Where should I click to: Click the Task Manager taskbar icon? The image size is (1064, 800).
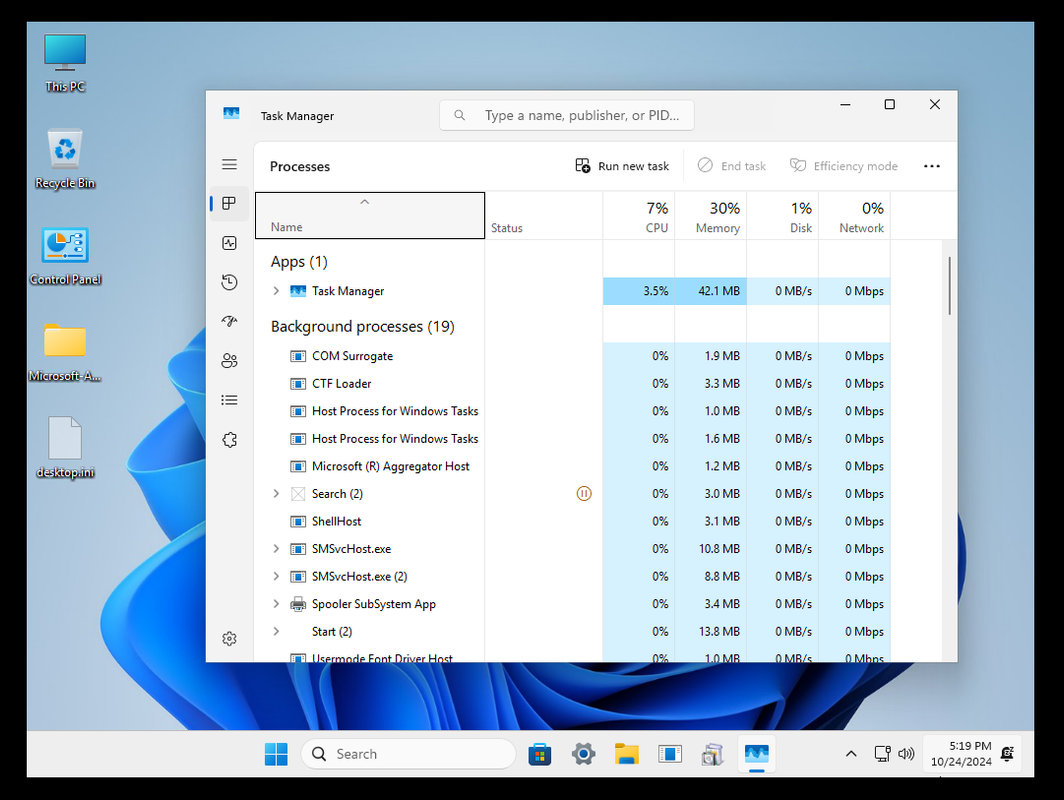tap(757, 754)
